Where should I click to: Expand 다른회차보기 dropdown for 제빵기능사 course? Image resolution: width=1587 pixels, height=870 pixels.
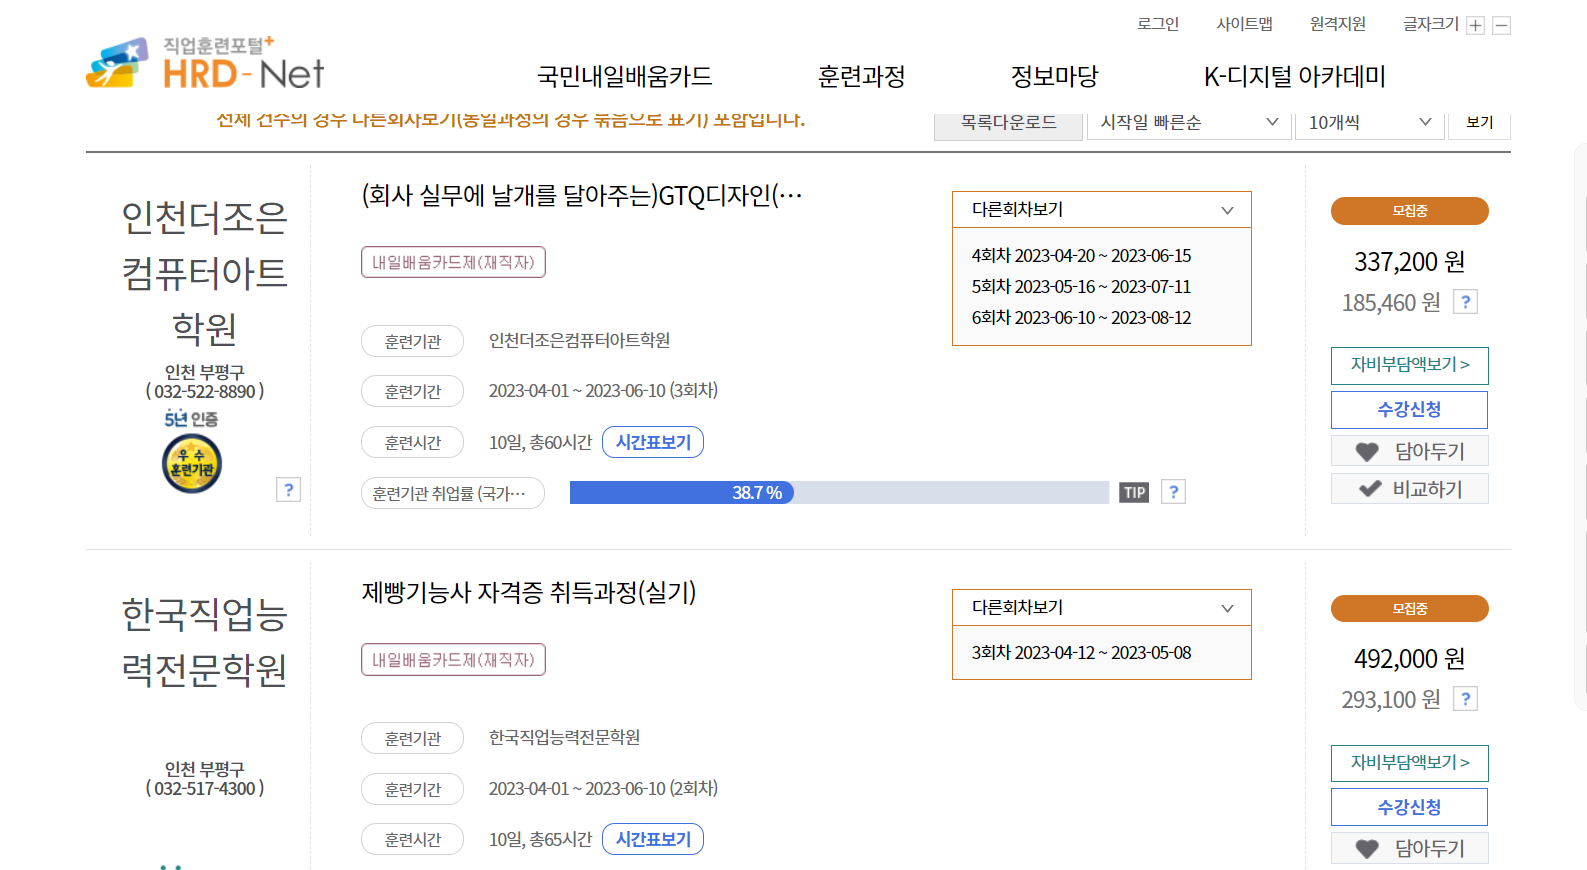1101,608
